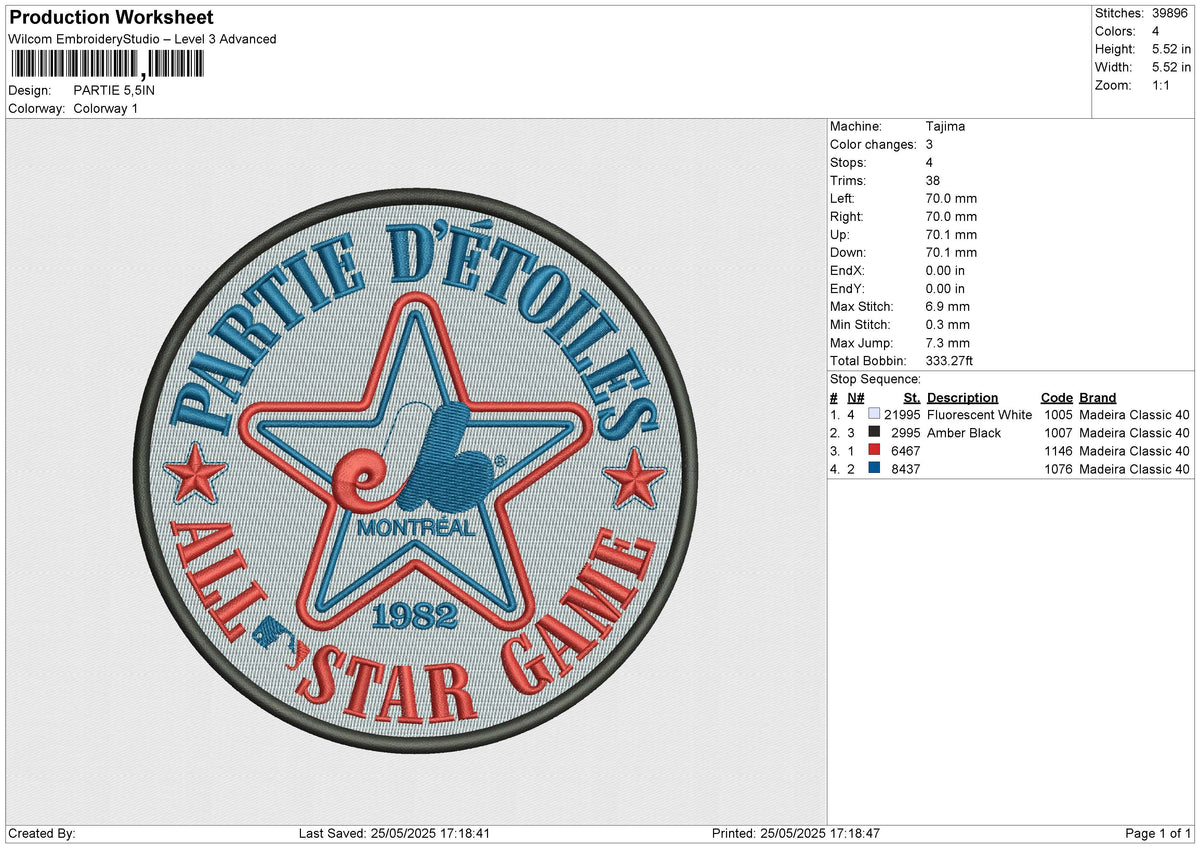The image size is (1200, 848).
Task: Click the design barcode at the top
Action: pyautogui.click(x=106, y=65)
